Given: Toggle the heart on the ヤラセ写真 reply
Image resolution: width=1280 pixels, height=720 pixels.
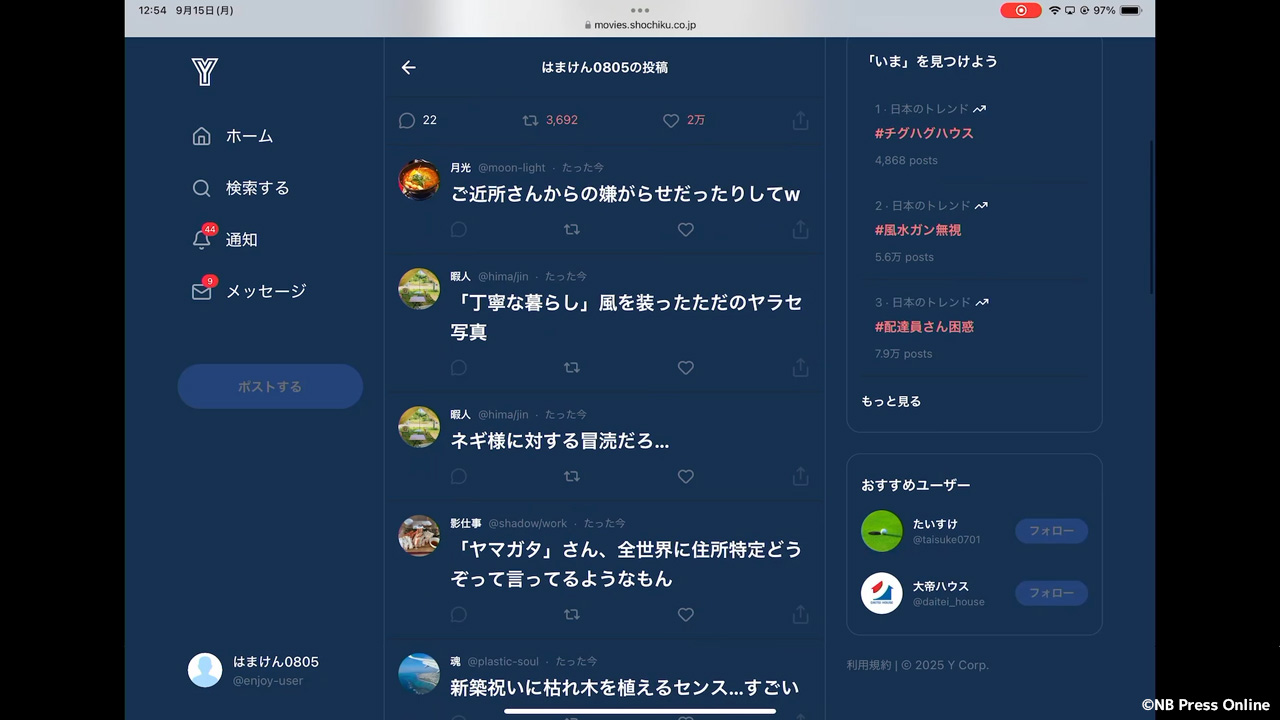Looking at the screenshot, I should [685, 368].
